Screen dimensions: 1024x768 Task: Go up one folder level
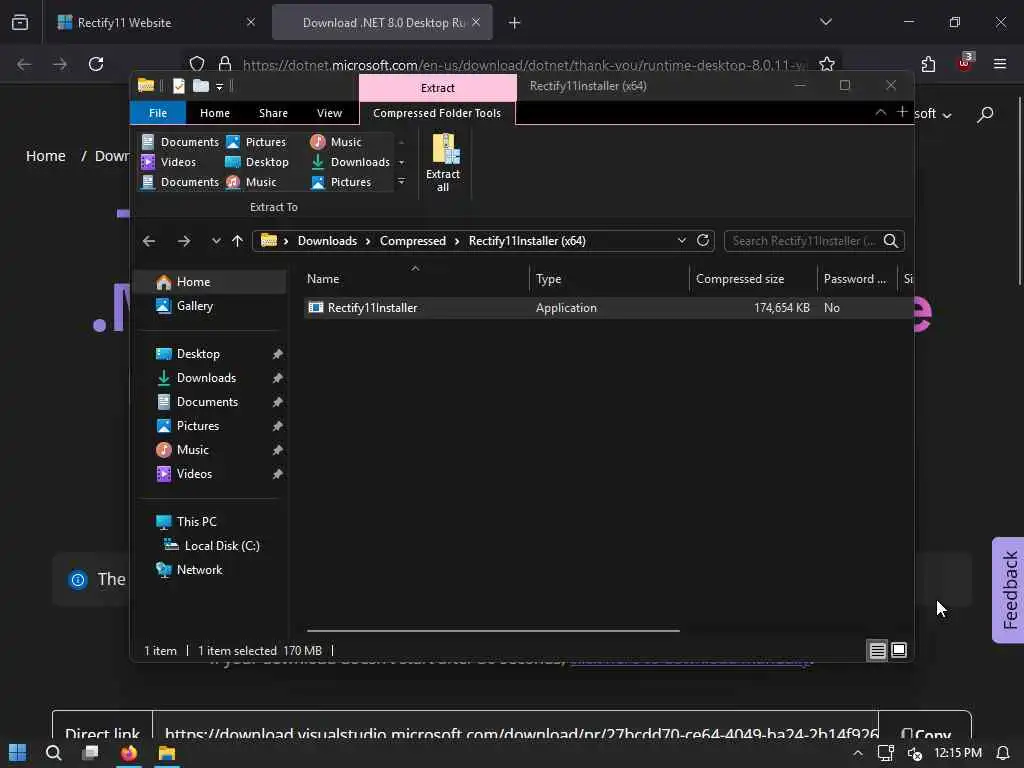pyautogui.click(x=237, y=241)
